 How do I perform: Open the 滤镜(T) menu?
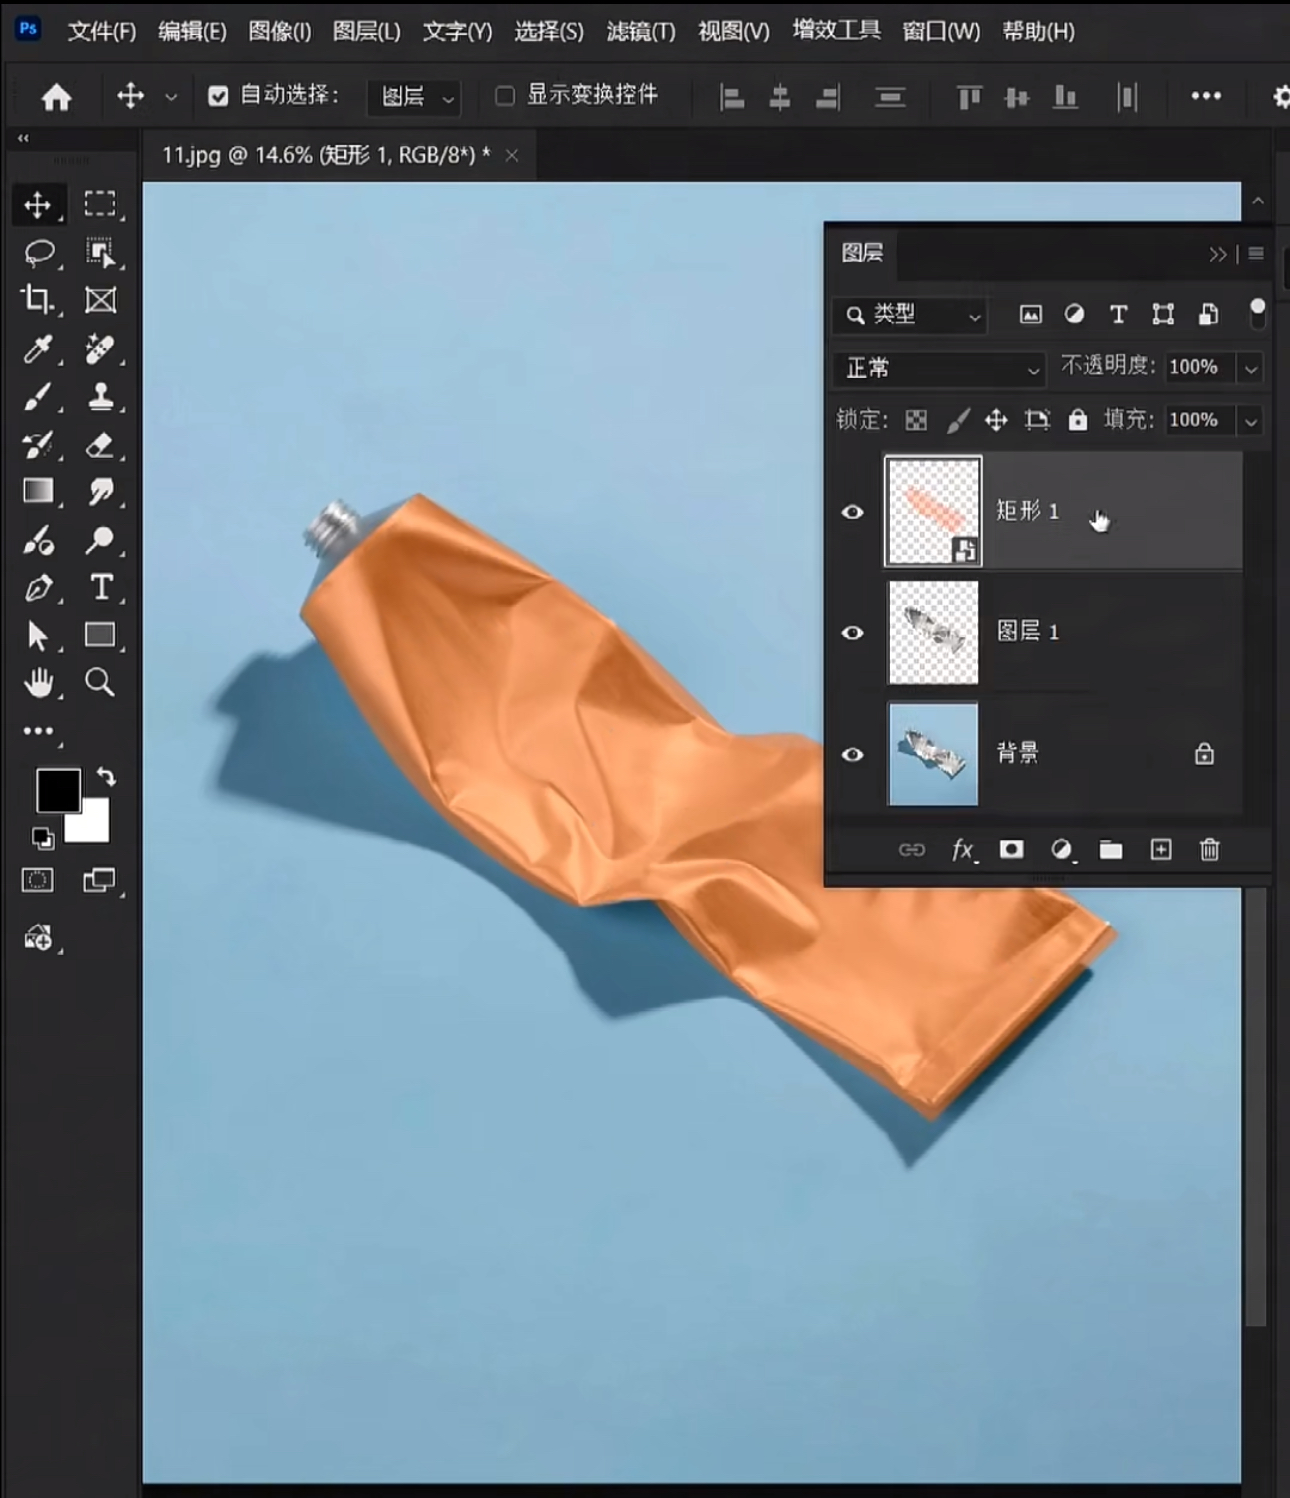(640, 32)
